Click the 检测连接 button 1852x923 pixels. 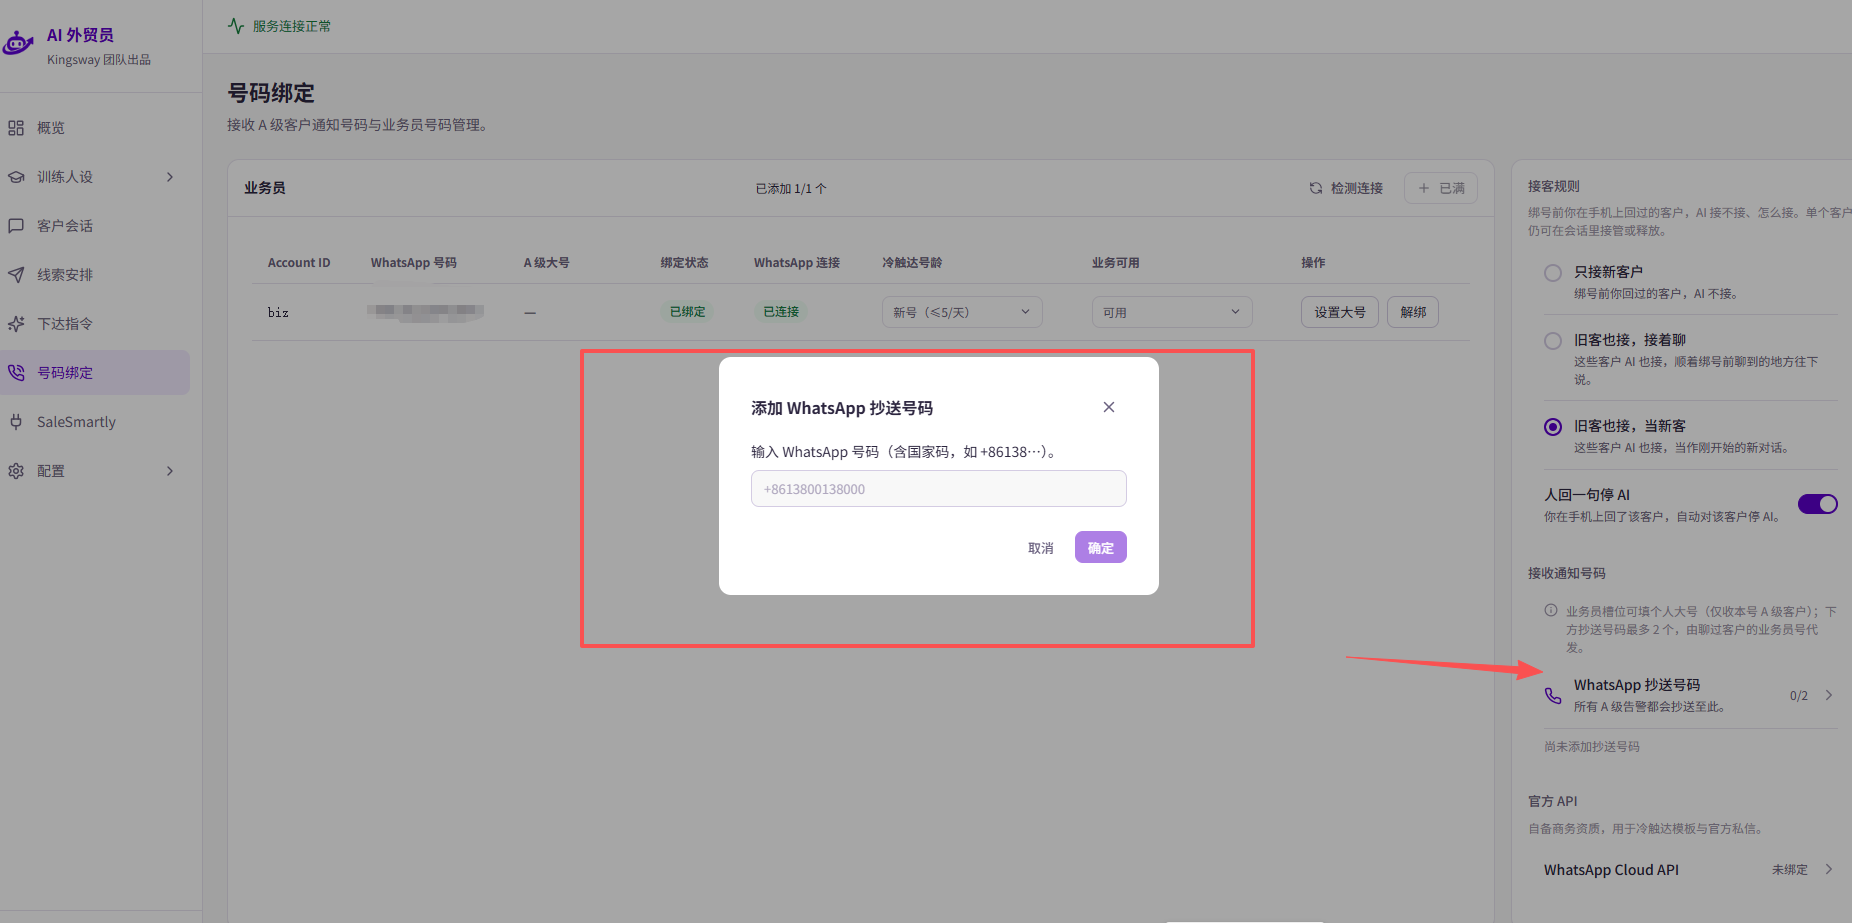(x=1346, y=188)
